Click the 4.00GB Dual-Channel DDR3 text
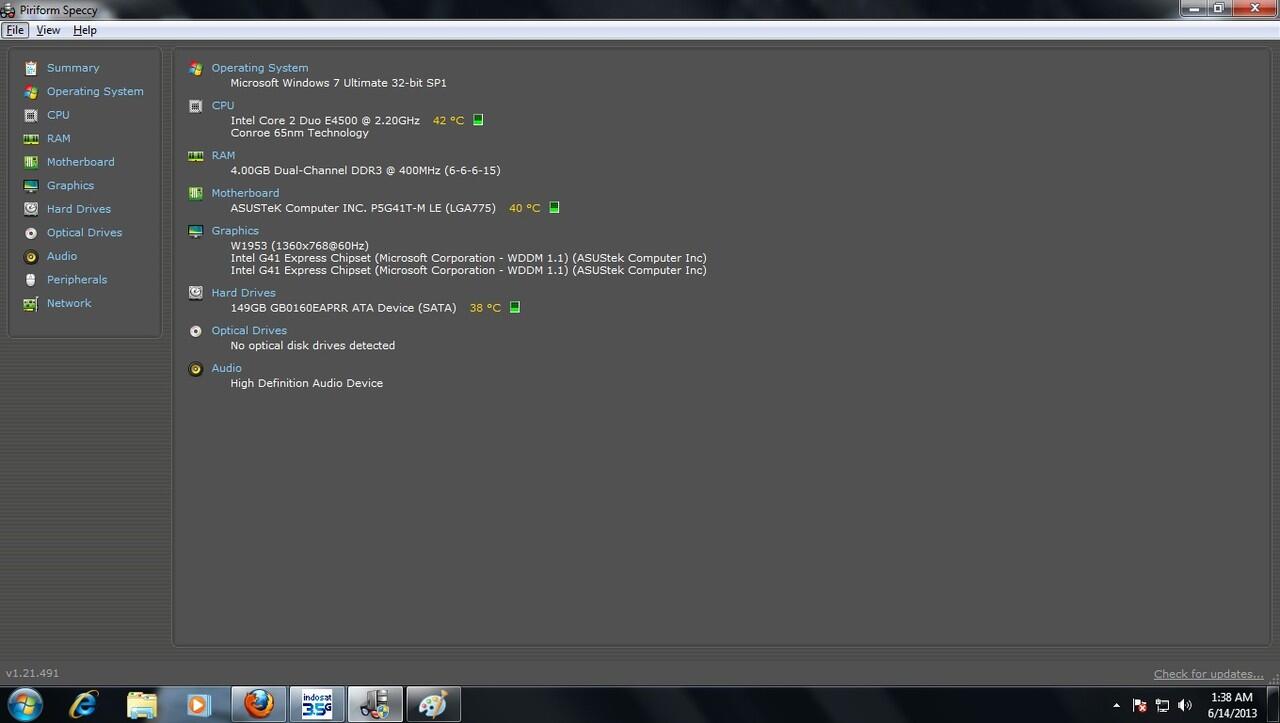This screenshot has height=723, width=1280. click(365, 170)
